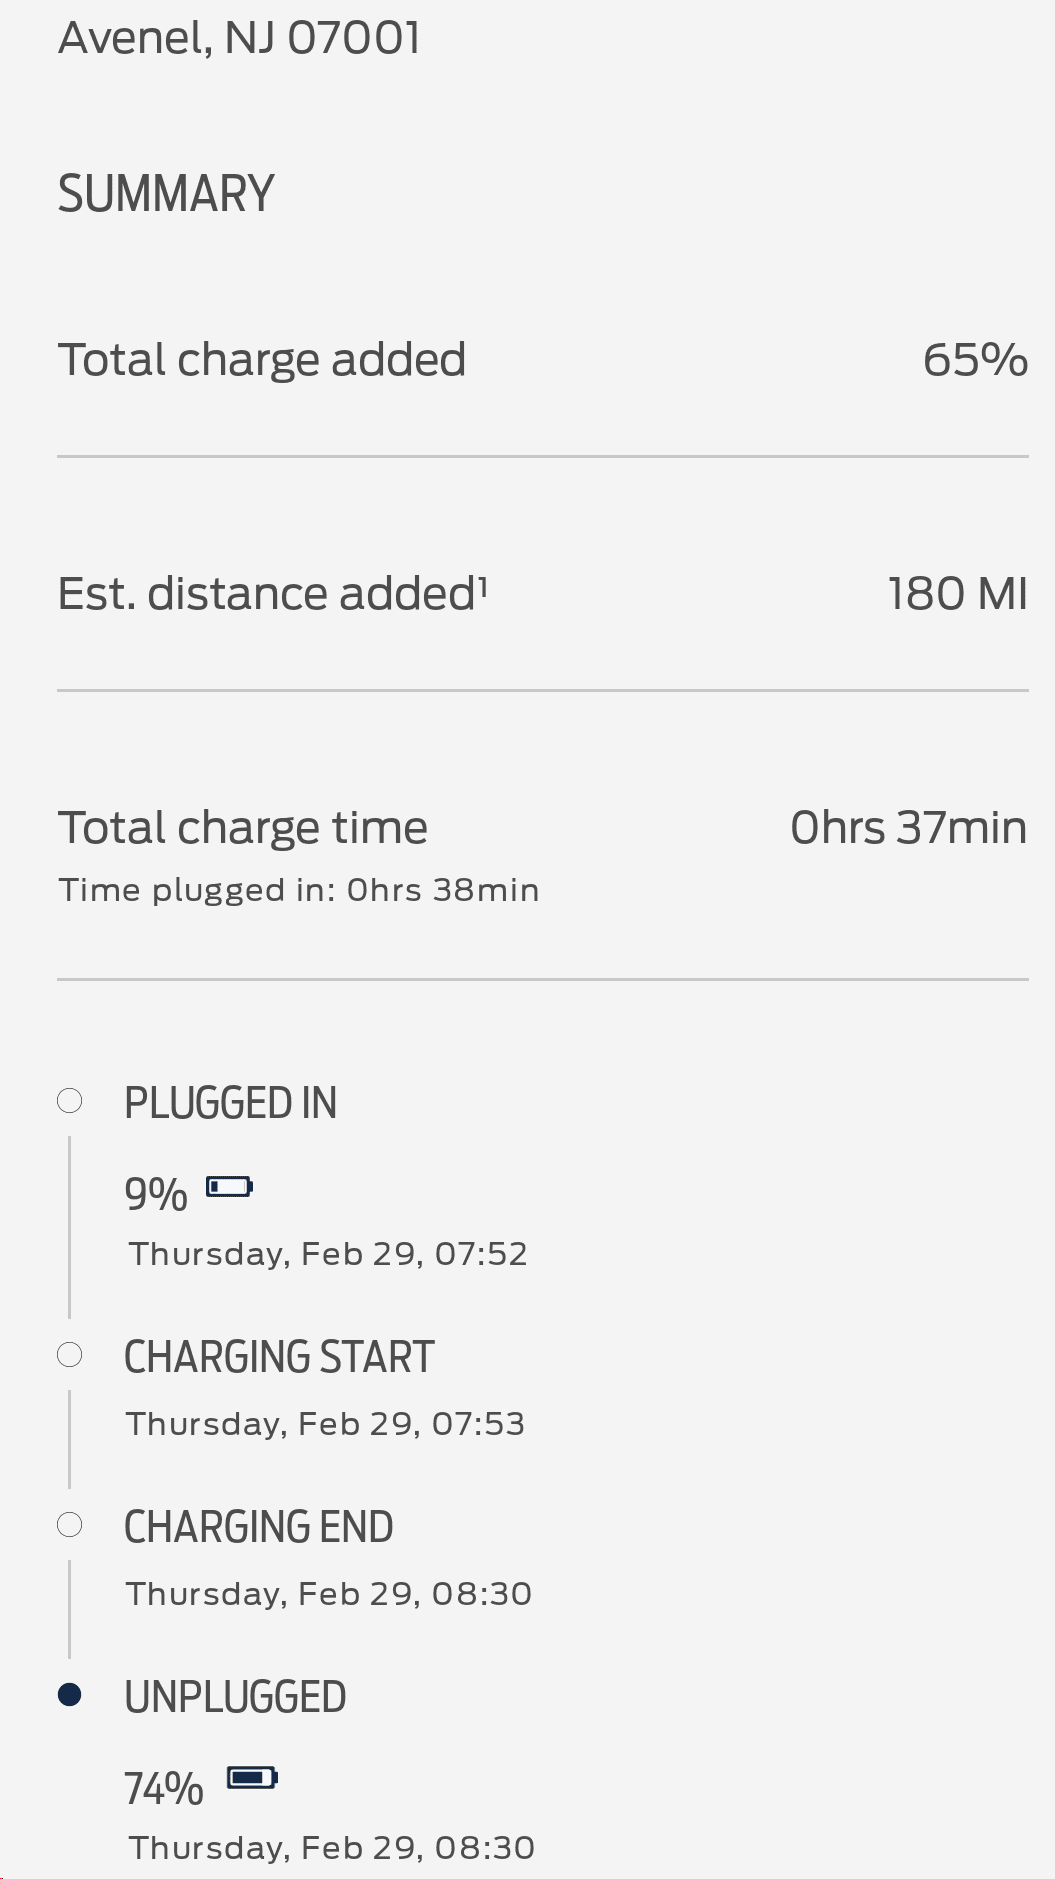Select the Charging End timeline marker circle
Image resolution: width=1055 pixels, height=1879 pixels.
pyautogui.click(x=70, y=1525)
